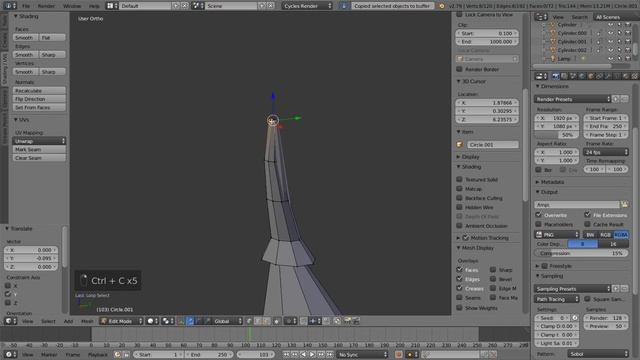
Task: Click the timeline play button
Action: pyautogui.click(x=312, y=355)
